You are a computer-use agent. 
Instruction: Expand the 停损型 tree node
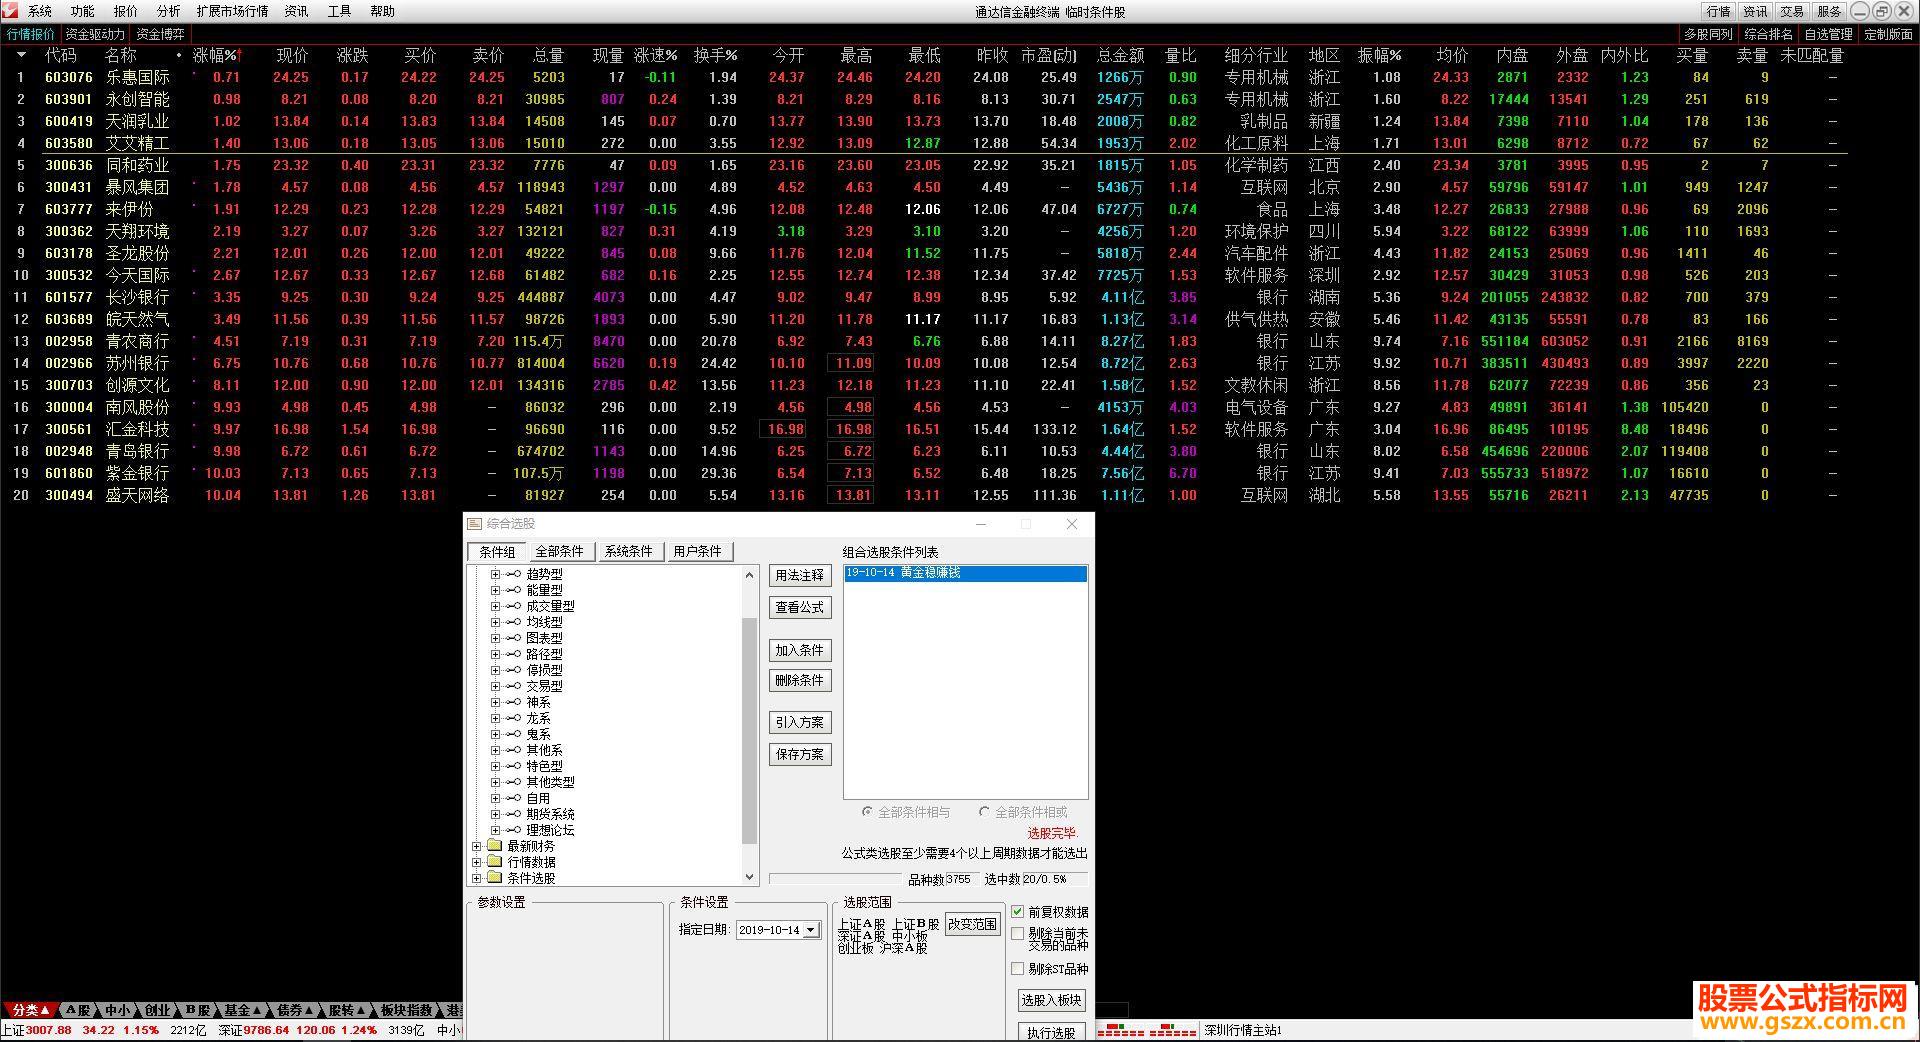coord(494,670)
